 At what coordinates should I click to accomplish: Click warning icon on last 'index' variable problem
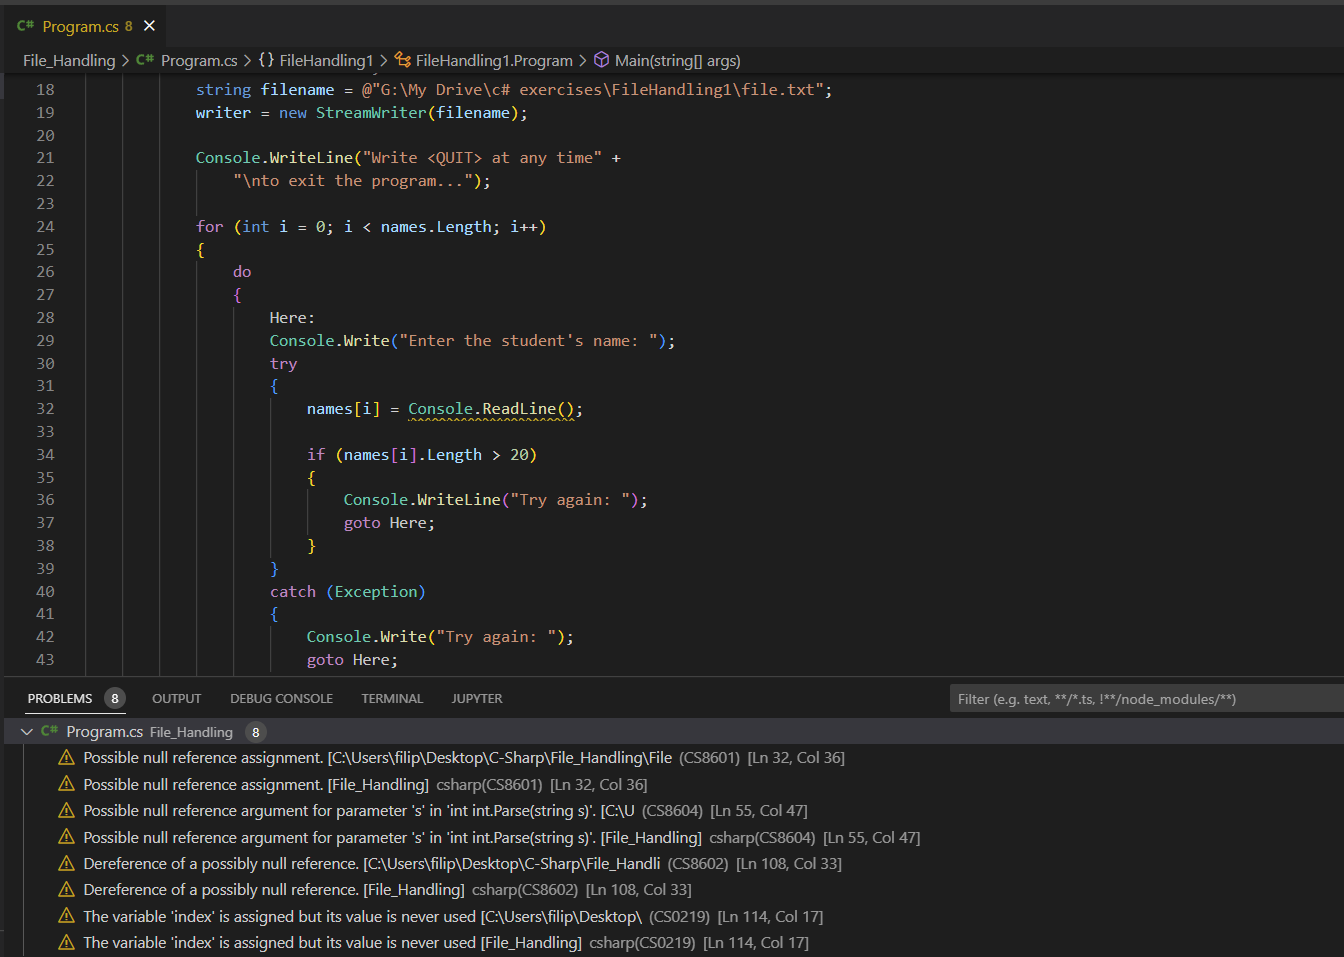[x=67, y=942]
